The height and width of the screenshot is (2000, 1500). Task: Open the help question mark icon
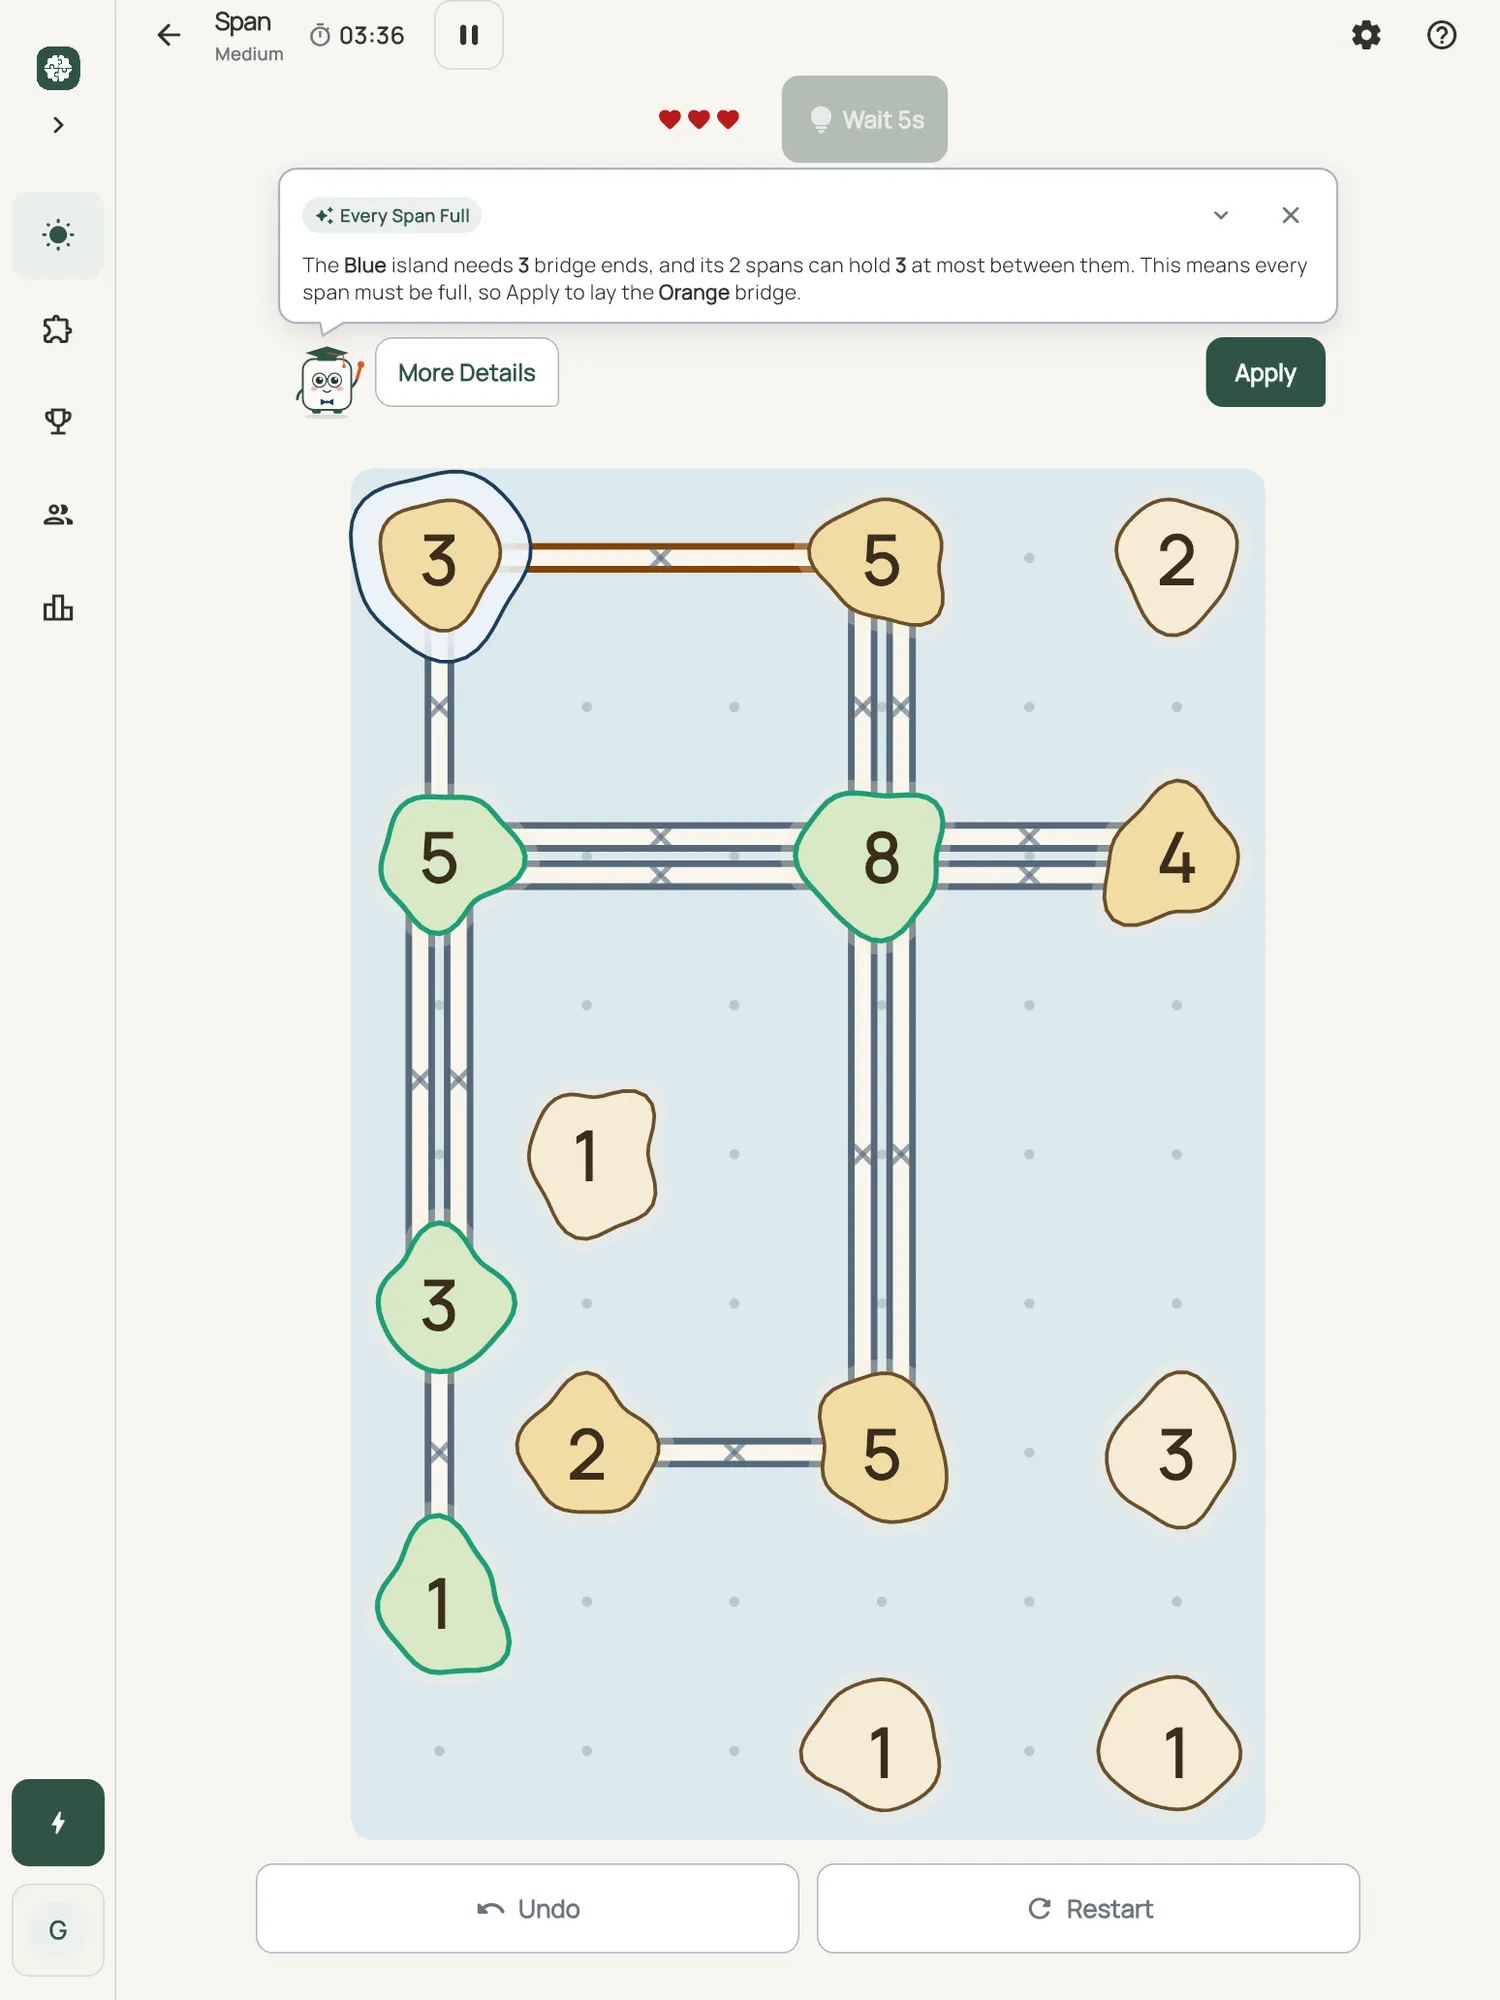1441,35
